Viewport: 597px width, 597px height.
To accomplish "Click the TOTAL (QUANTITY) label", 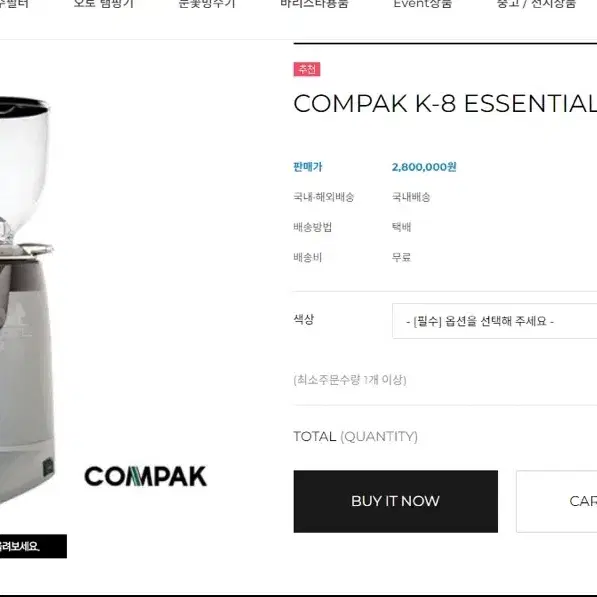I will (x=356, y=436).
